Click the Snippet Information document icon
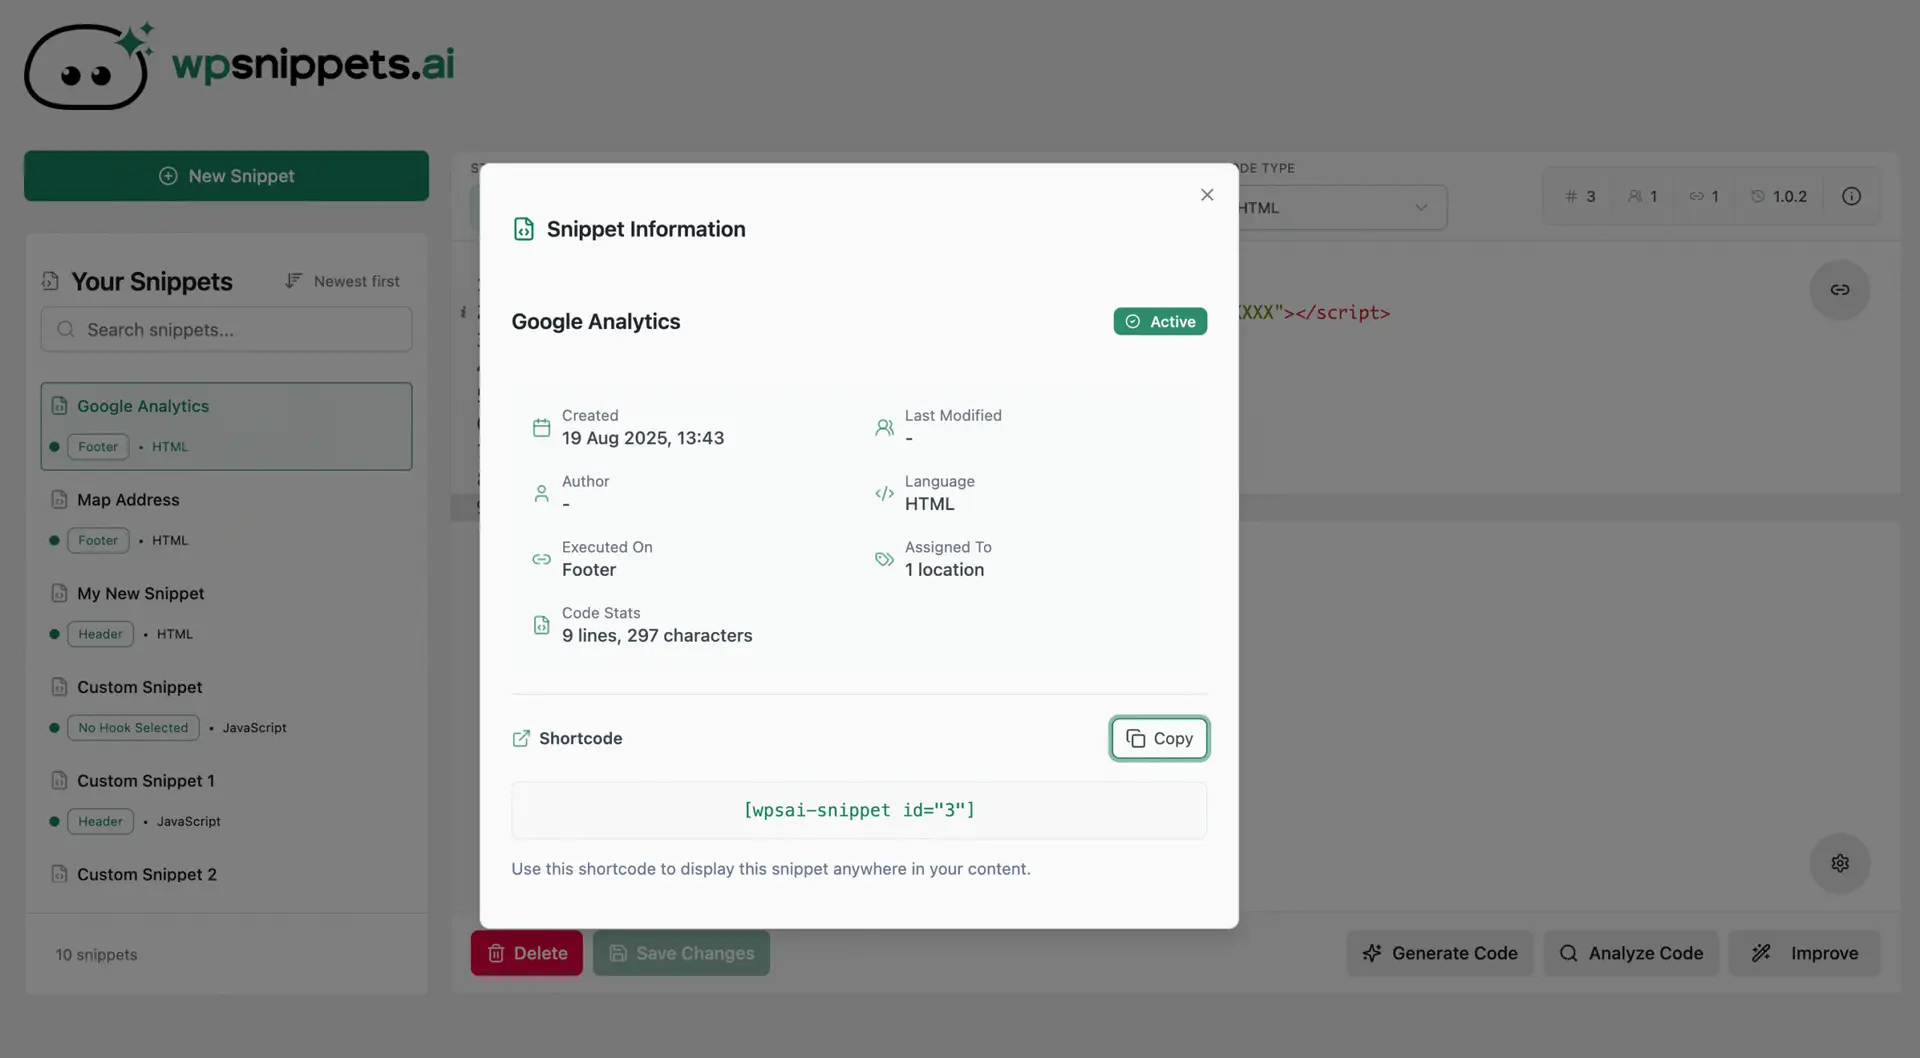This screenshot has height=1058, width=1920. pos(523,229)
